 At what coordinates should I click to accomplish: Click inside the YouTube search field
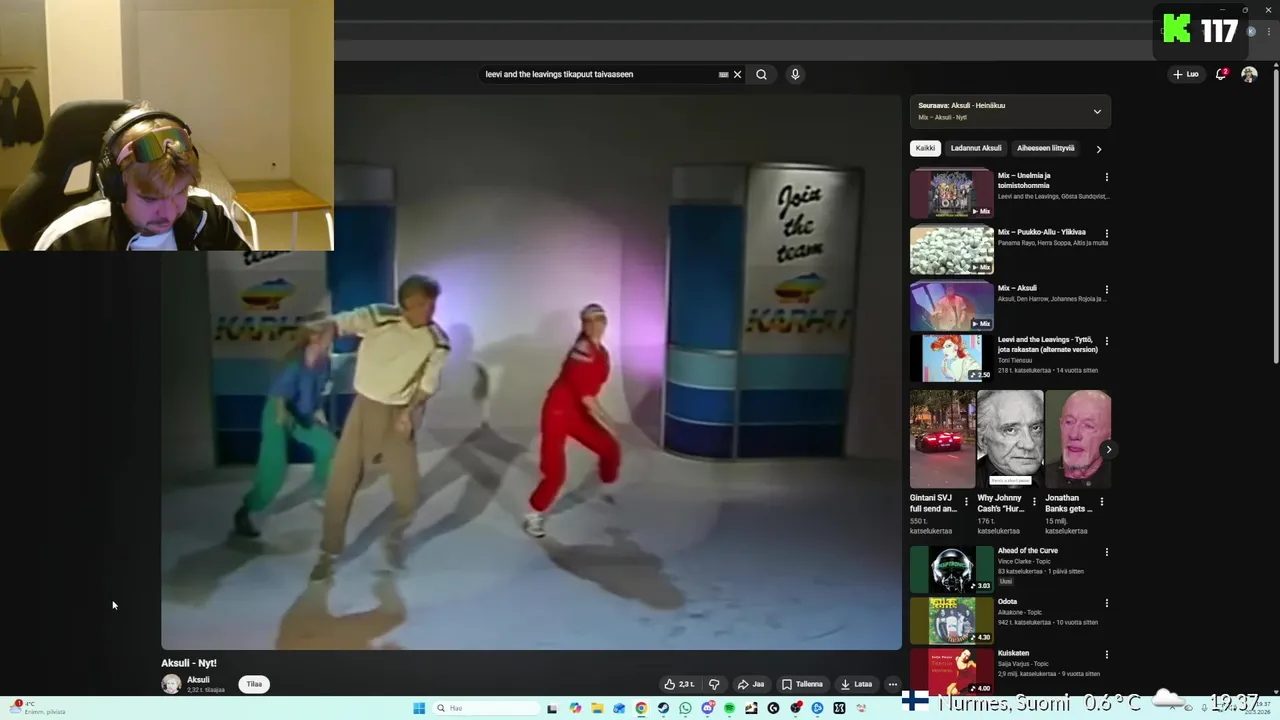pyautogui.click(x=598, y=74)
